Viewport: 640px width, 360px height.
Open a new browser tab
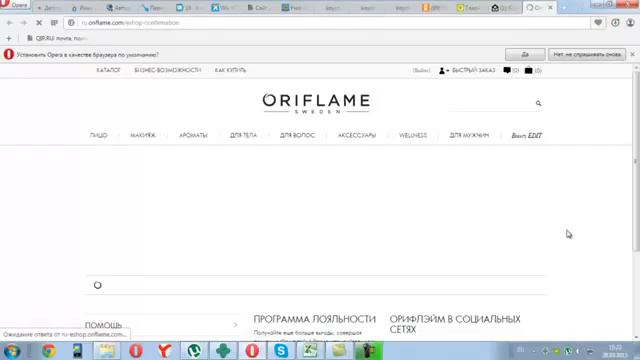564,7
